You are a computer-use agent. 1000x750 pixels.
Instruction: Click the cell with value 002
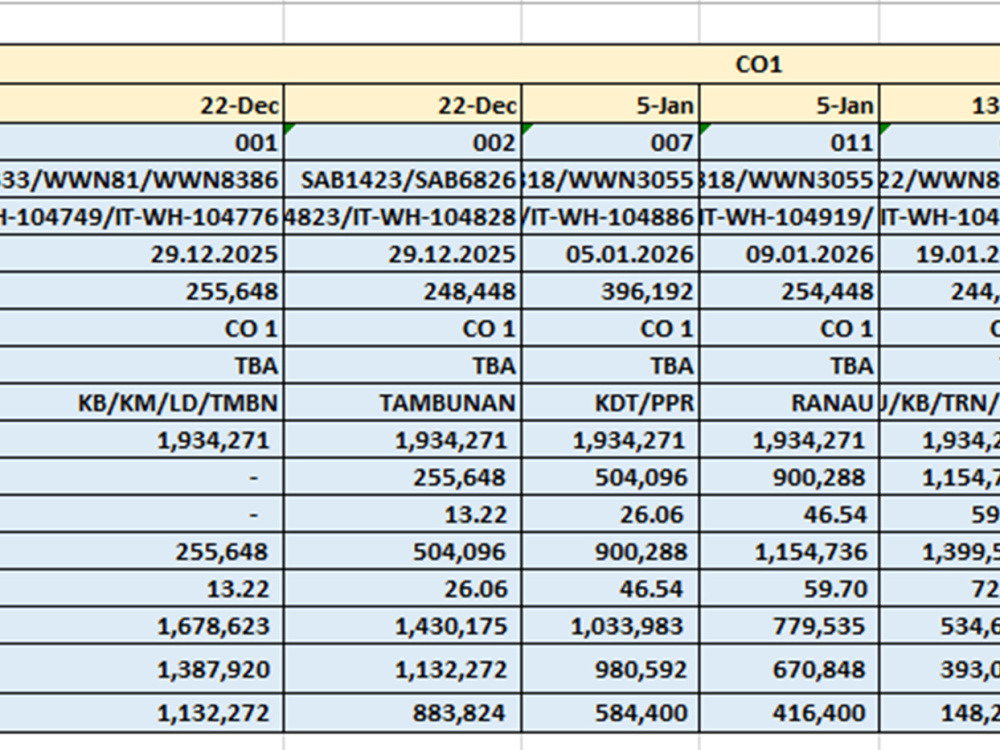coord(402,142)
